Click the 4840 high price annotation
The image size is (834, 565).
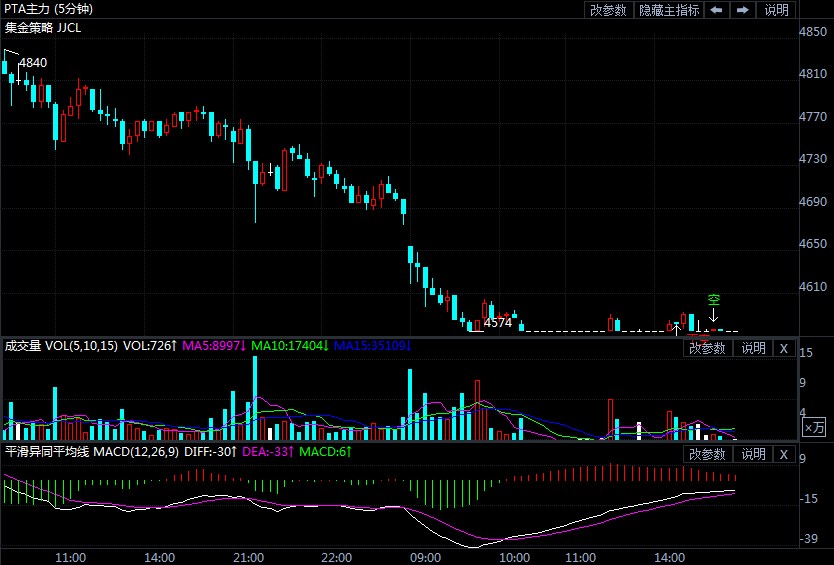pyautogui.click(x=33, y=63)
